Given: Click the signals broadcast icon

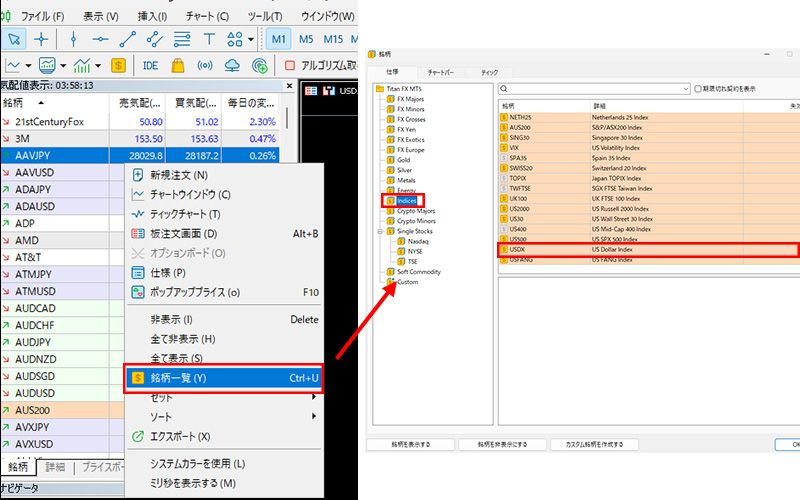Looking at the screenshot, I should tap(205, 66).
